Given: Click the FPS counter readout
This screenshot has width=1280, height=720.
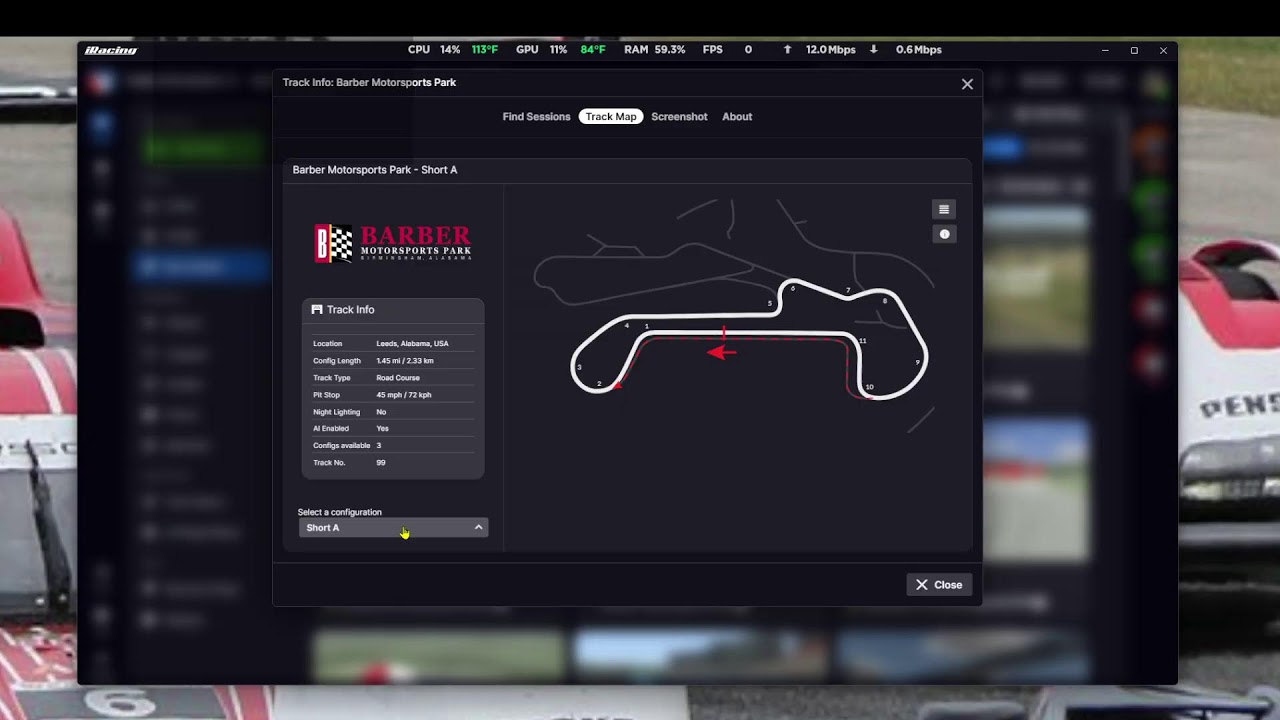Looking at the screenshot, I should click(727, 50).
